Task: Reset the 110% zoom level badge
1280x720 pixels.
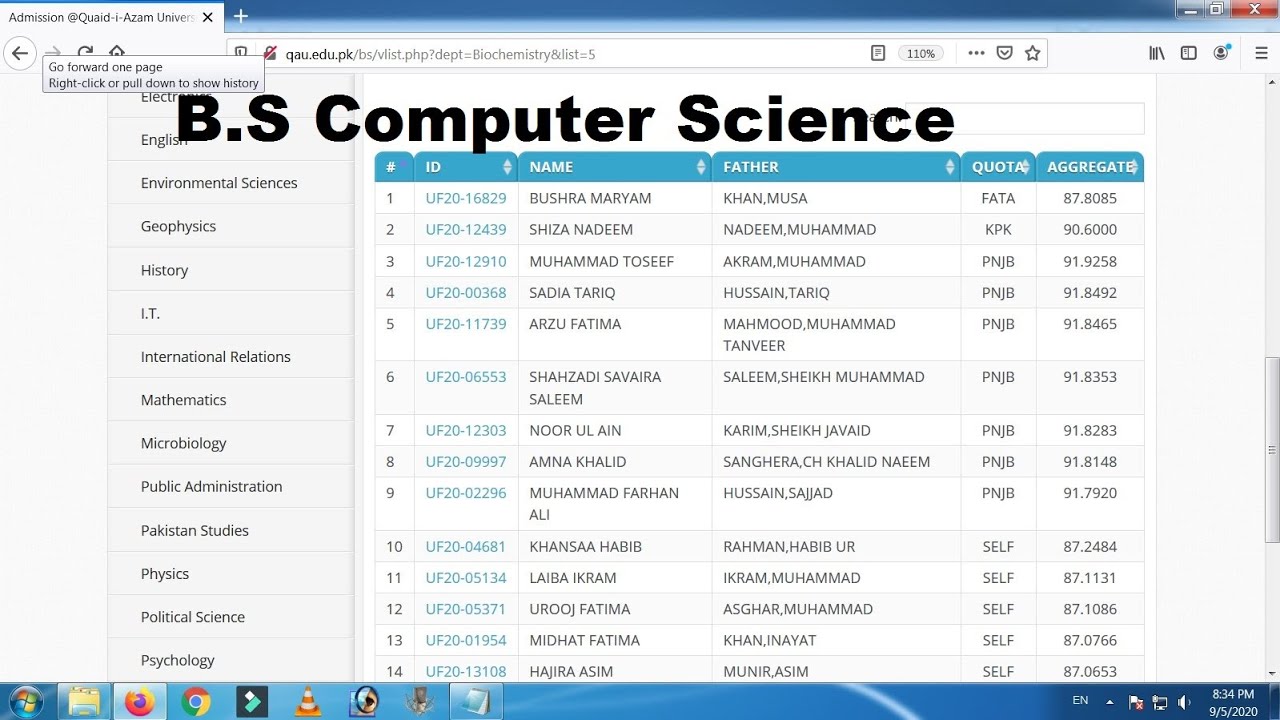Action: pos(921,54)
